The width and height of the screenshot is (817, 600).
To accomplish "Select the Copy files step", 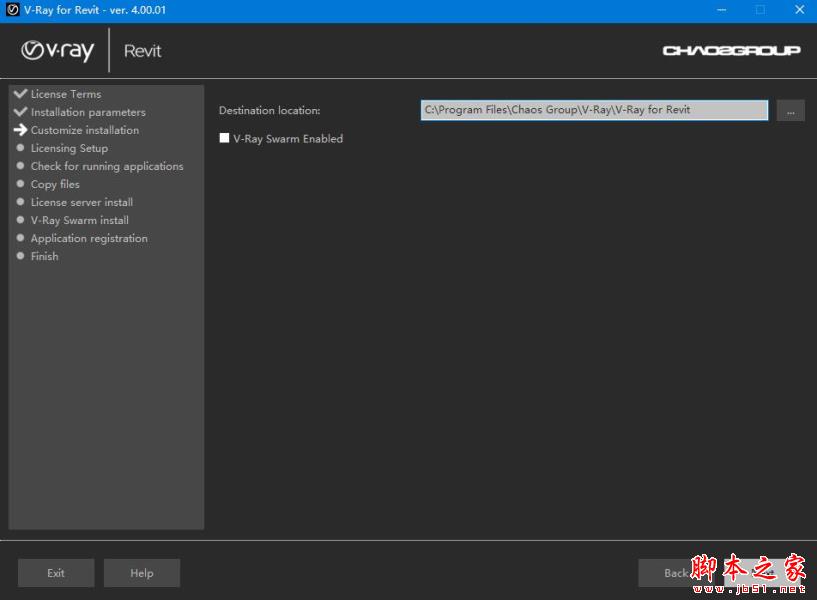I will click(x=55, y=184).
